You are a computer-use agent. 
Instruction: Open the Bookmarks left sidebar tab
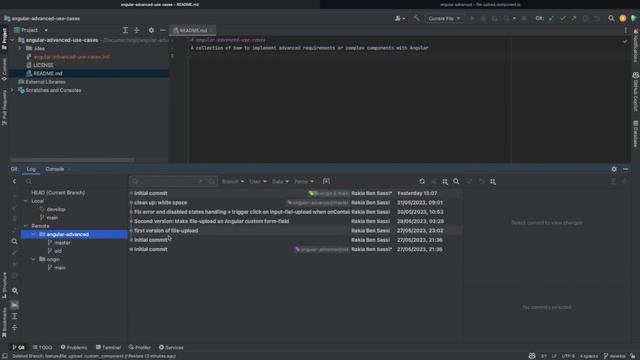(x=4, y=322)
